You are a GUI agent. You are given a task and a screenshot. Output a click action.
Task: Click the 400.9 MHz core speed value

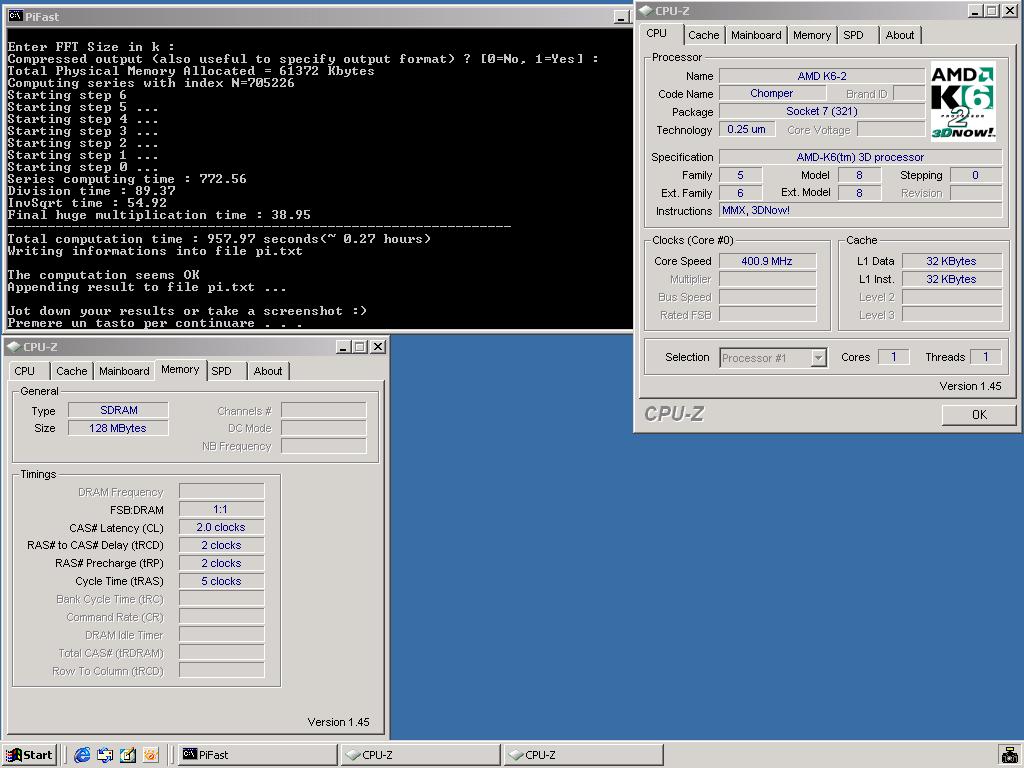[767, 261]
